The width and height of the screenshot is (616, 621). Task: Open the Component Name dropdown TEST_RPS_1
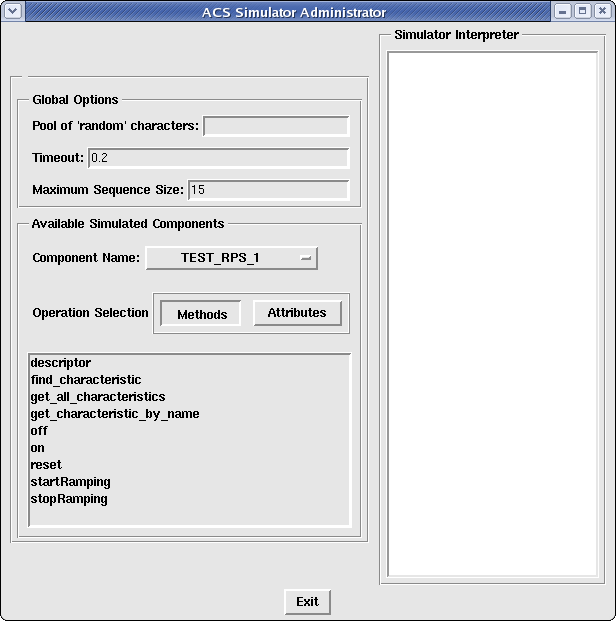(x=231, y=258)
